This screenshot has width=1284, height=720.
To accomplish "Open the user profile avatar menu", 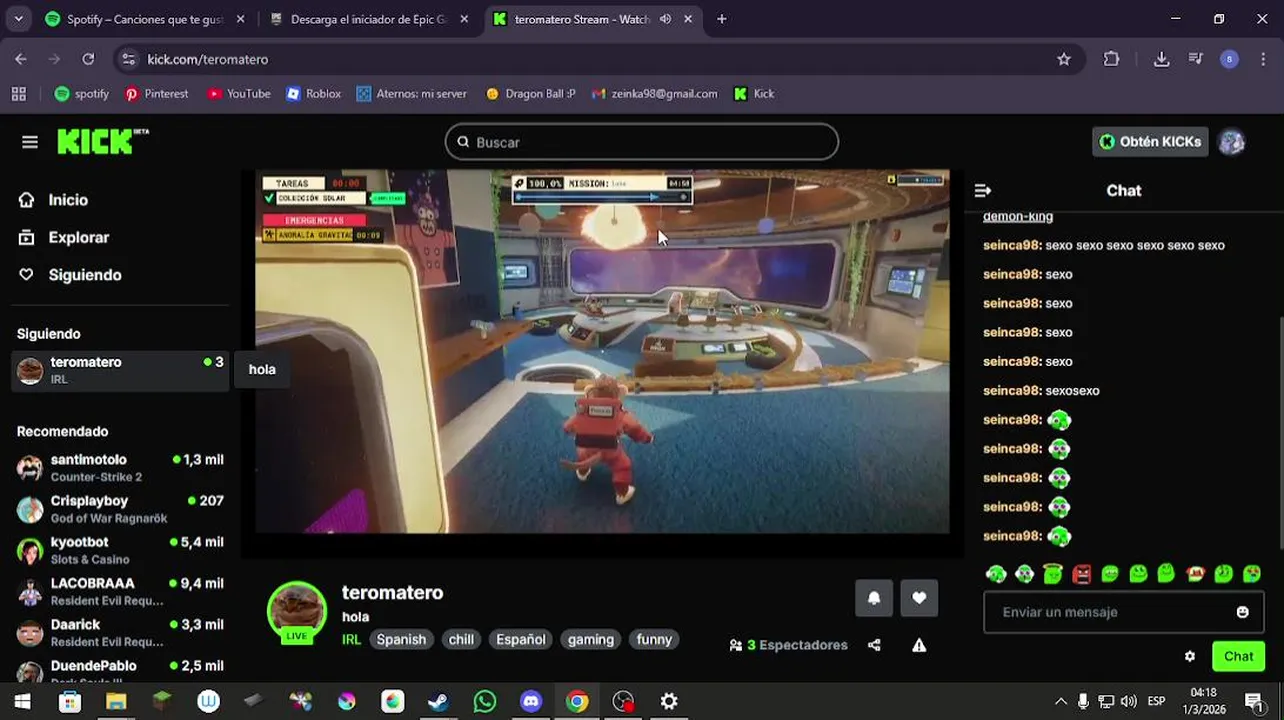I will pos(1231,142).
